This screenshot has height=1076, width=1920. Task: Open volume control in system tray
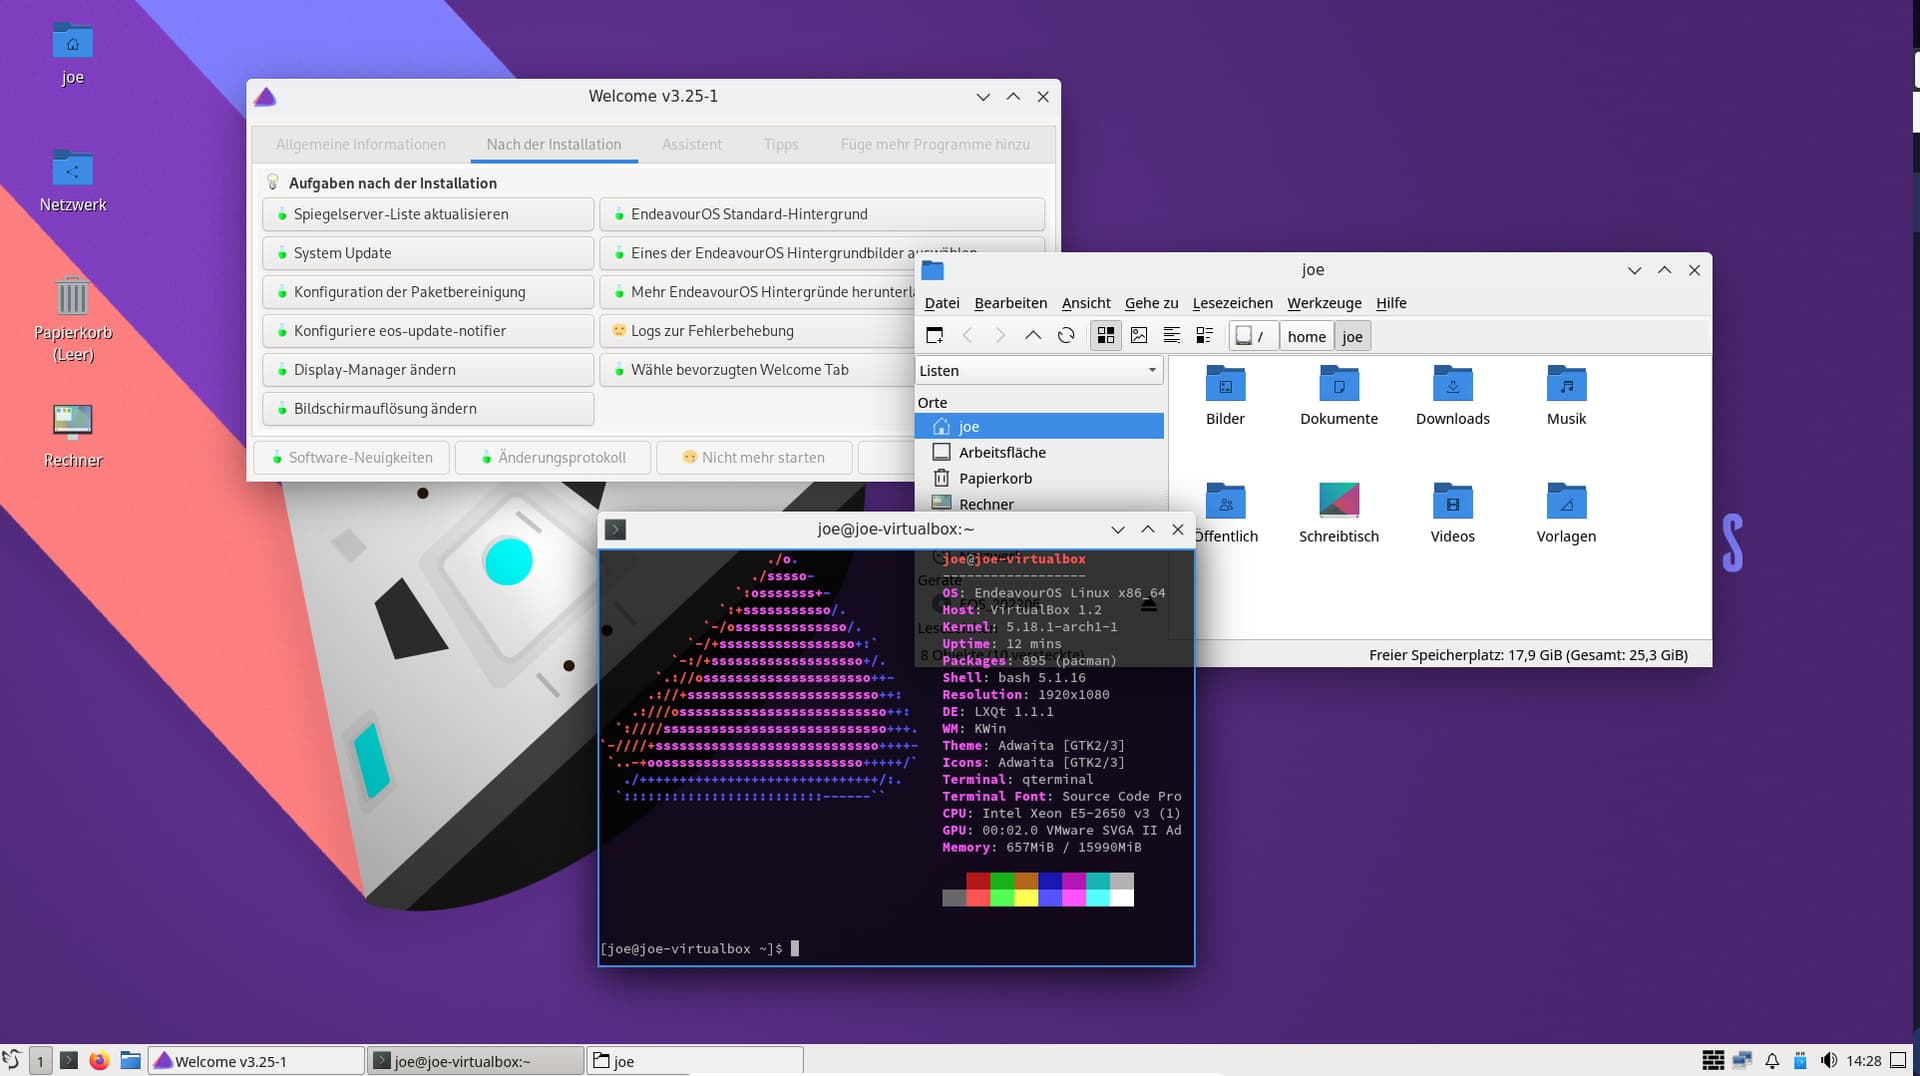pos(1828,1060)
